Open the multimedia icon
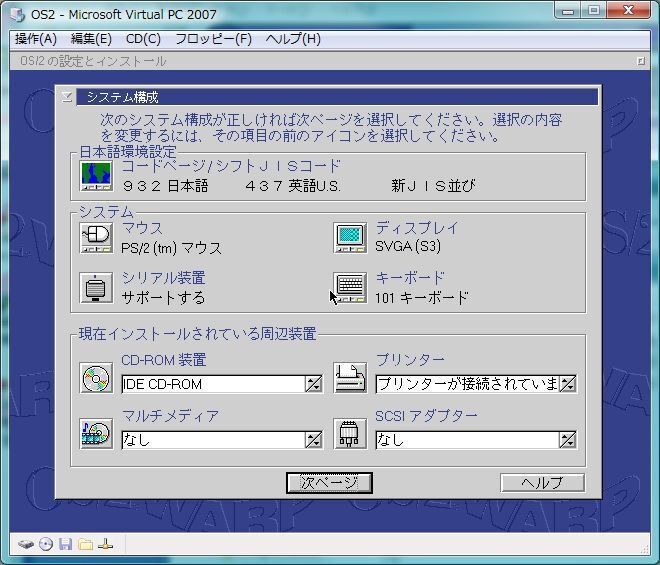 tap(96, 434)
